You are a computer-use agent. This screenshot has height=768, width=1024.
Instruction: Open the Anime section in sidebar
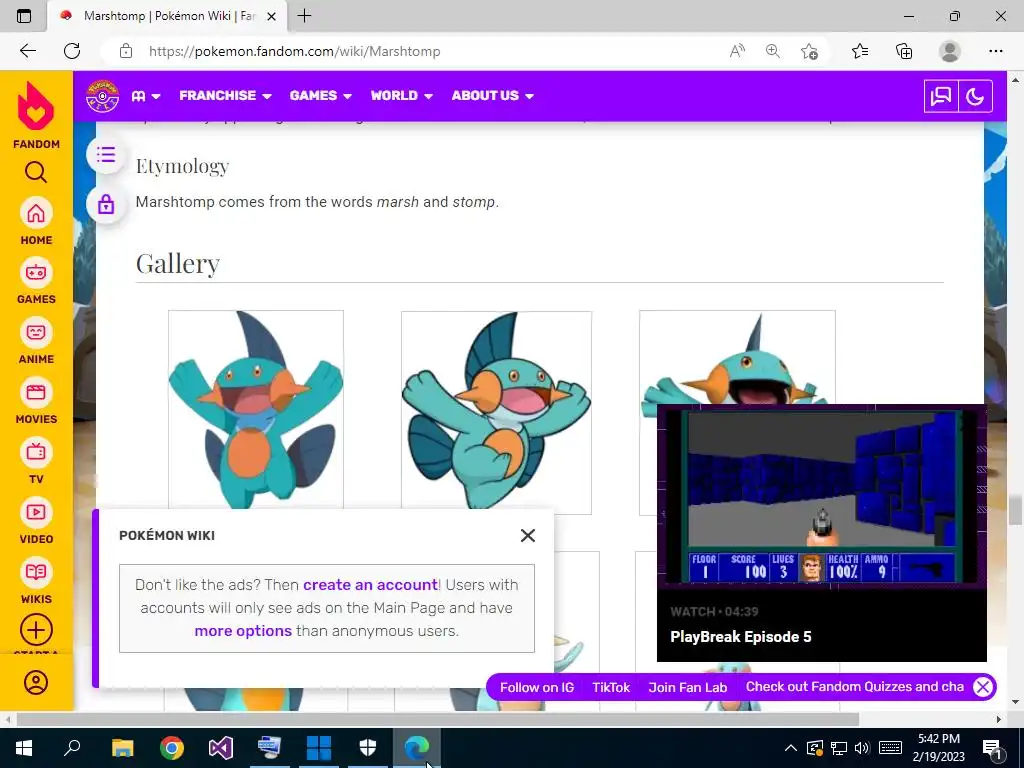[x=36, y=341]
